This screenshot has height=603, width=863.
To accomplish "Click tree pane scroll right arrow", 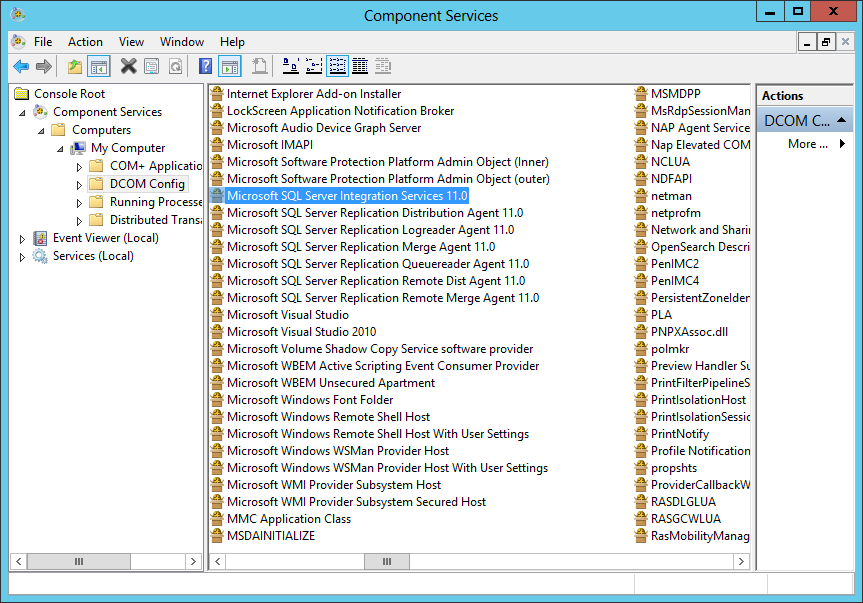I will tap(193, 561).
